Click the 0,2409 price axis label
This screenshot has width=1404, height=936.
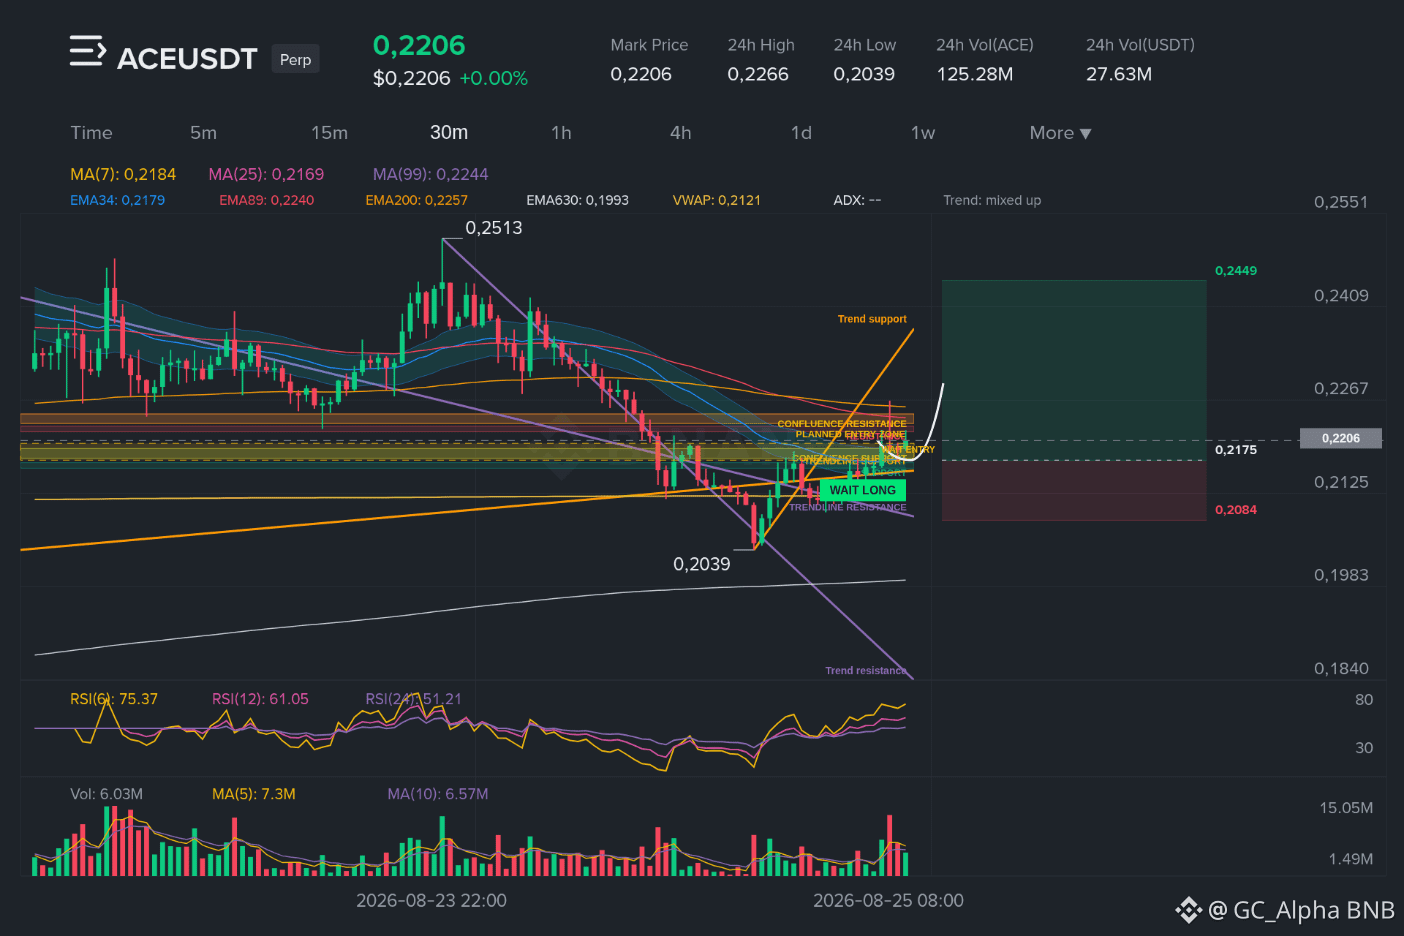(1341, 296)
